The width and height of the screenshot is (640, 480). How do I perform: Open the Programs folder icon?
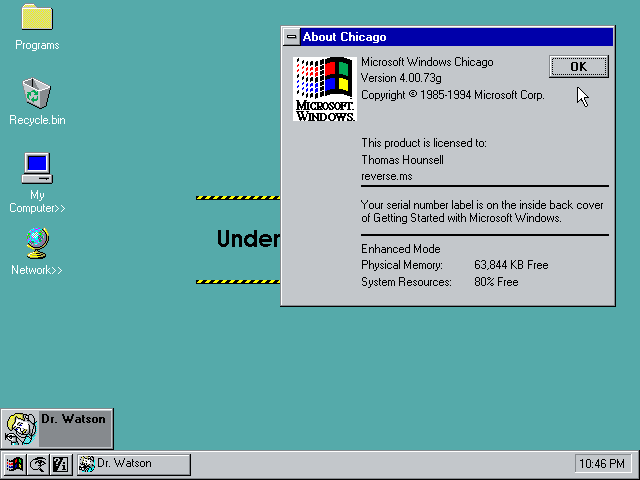[37, 17]
